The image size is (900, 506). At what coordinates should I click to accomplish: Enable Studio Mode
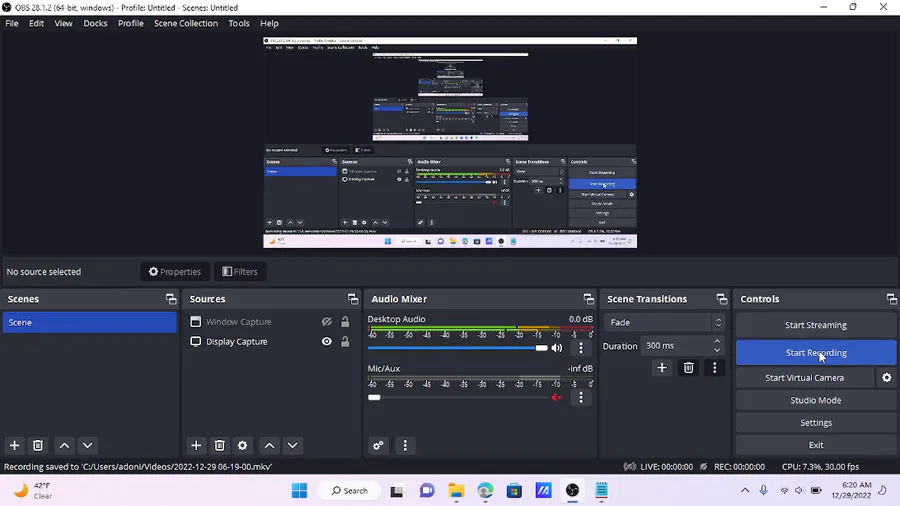click(x=816, y=400)
